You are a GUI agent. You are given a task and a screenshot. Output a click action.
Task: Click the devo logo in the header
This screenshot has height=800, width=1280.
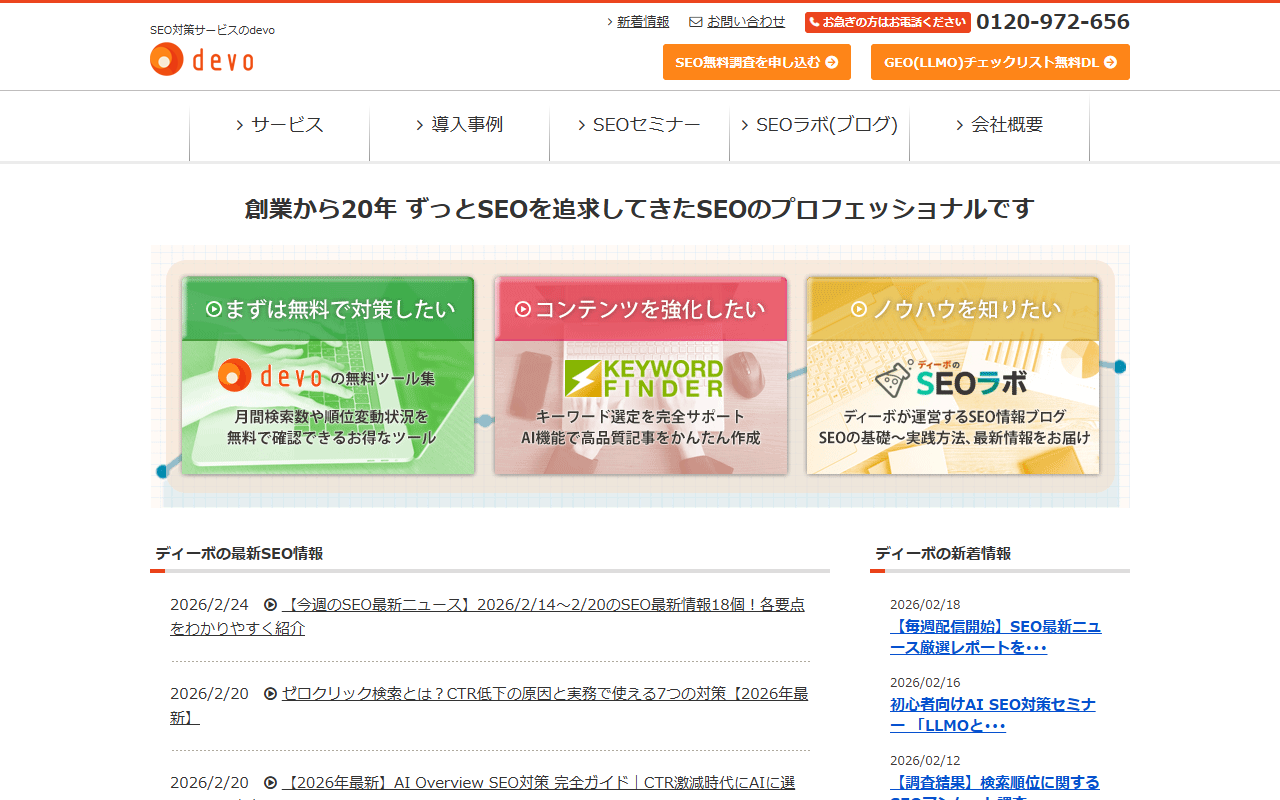(x=202, y=60)
